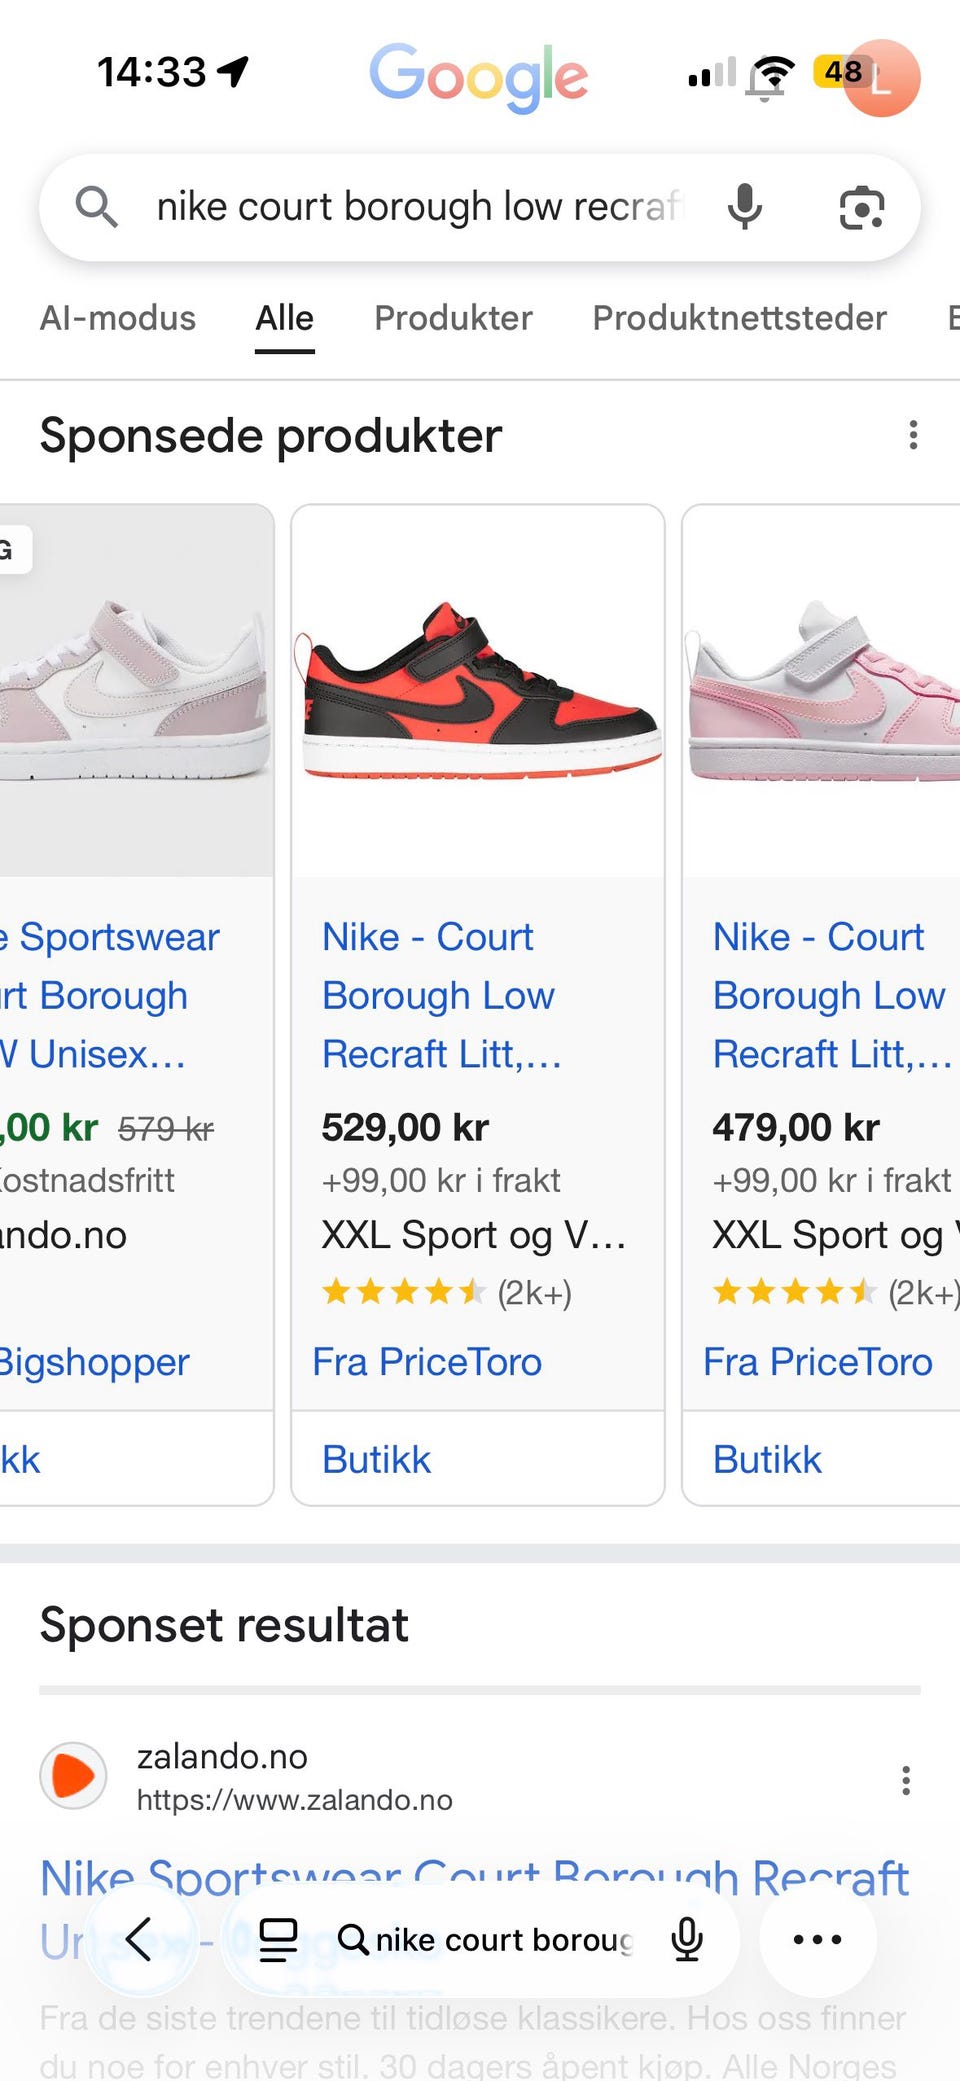Open the bottom three-dot more menu
The height and width of the screenshot is (2081, 960).
point(817,1939)
